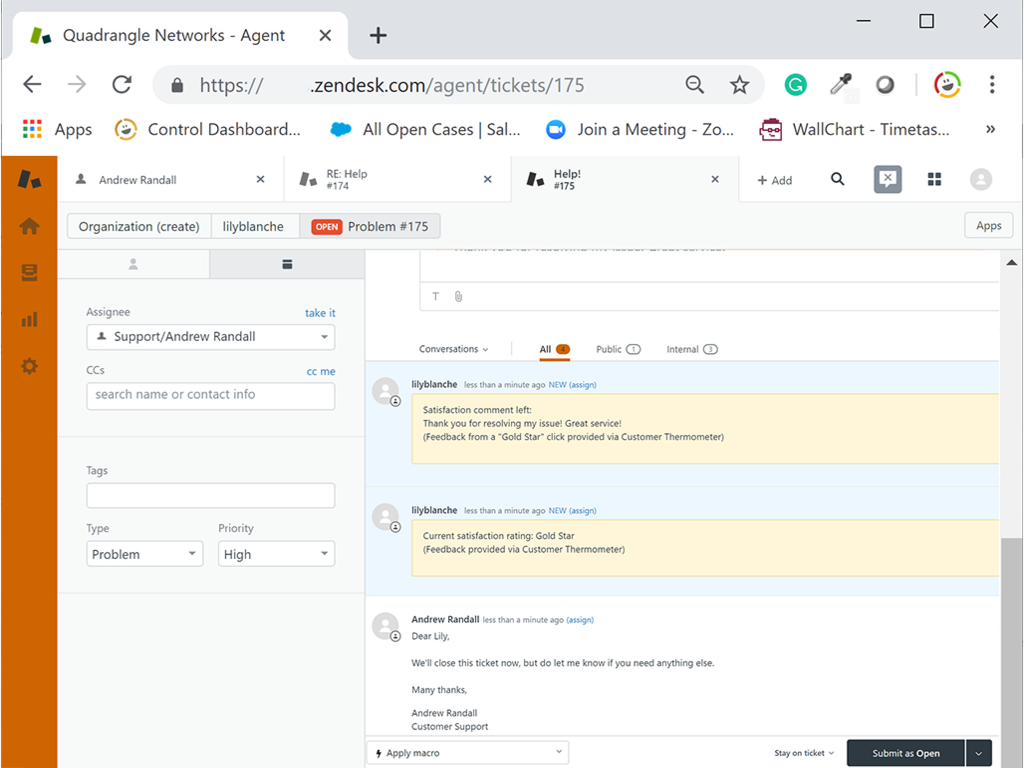This screenshot has height=768, width=1024.
Task: Show only Internal conversations tab
Action: point(691,349)
